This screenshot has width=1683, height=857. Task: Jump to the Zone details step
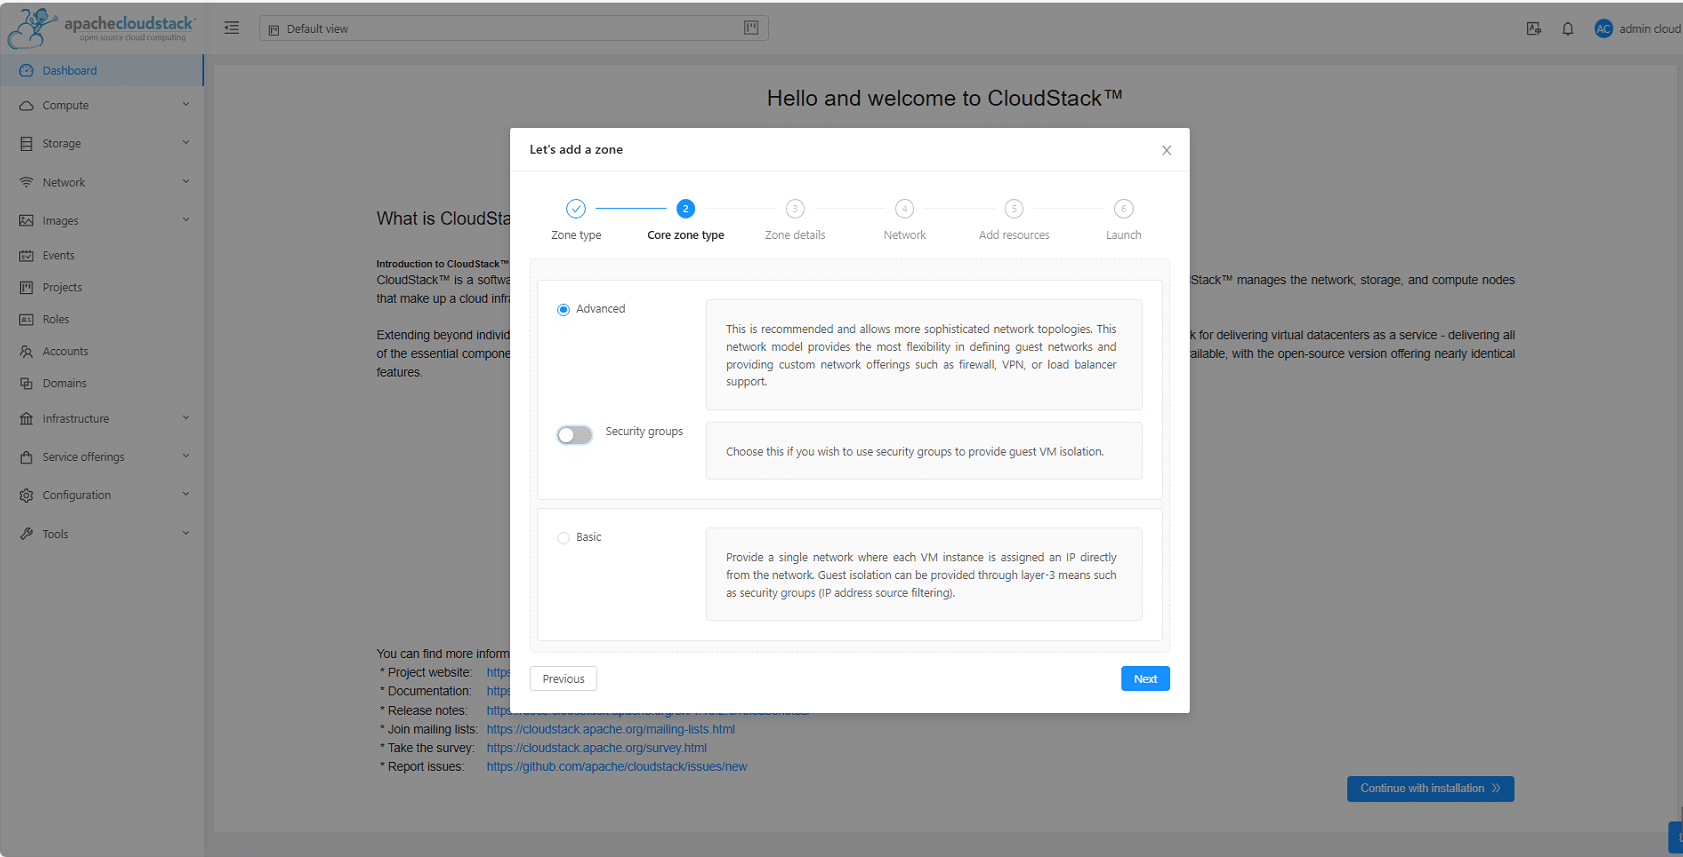pyautogui.click(x=795, y=221)
